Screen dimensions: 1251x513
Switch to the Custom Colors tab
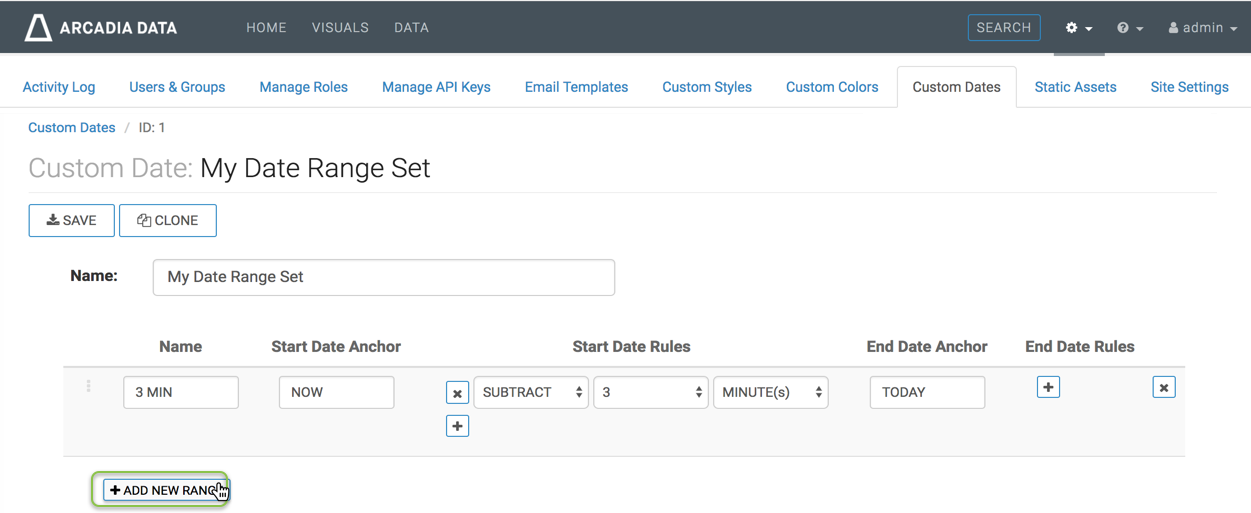pos(831,87)
